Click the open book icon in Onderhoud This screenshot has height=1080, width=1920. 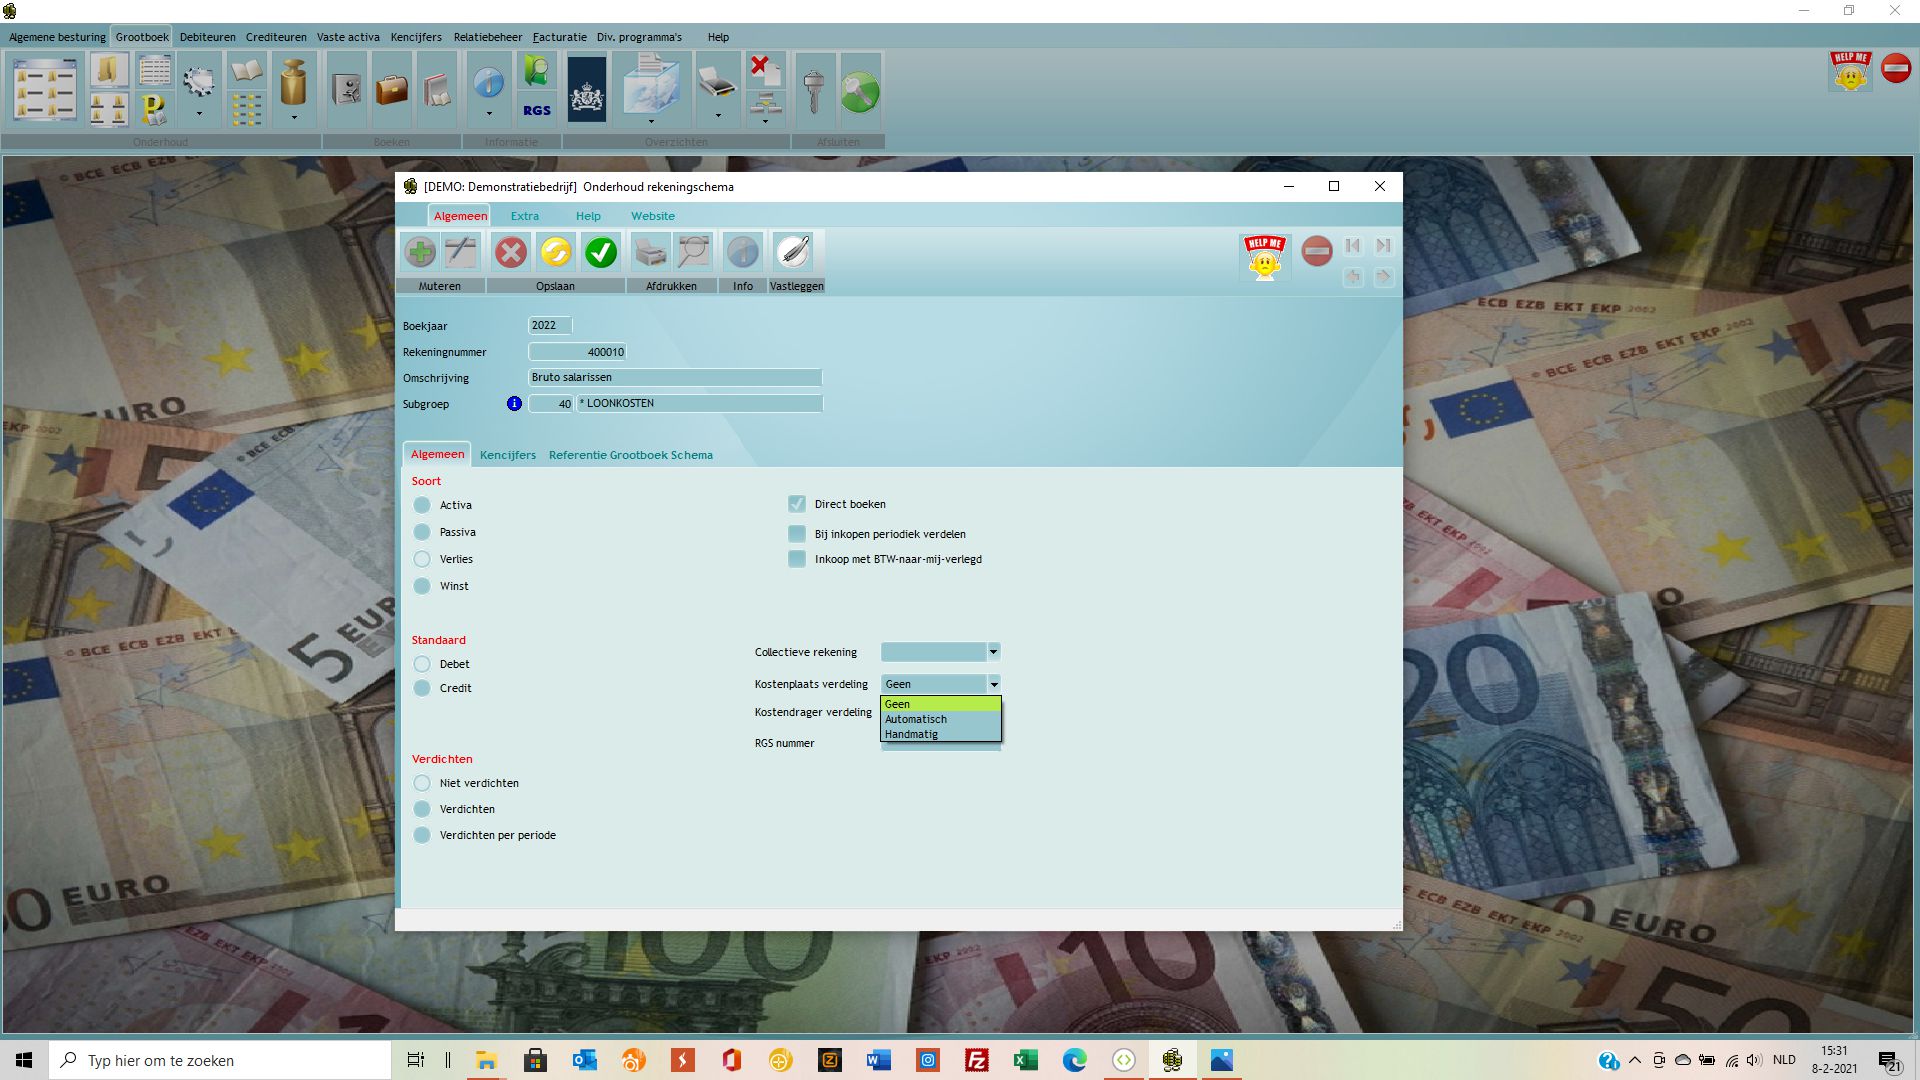tap(246, 72)
